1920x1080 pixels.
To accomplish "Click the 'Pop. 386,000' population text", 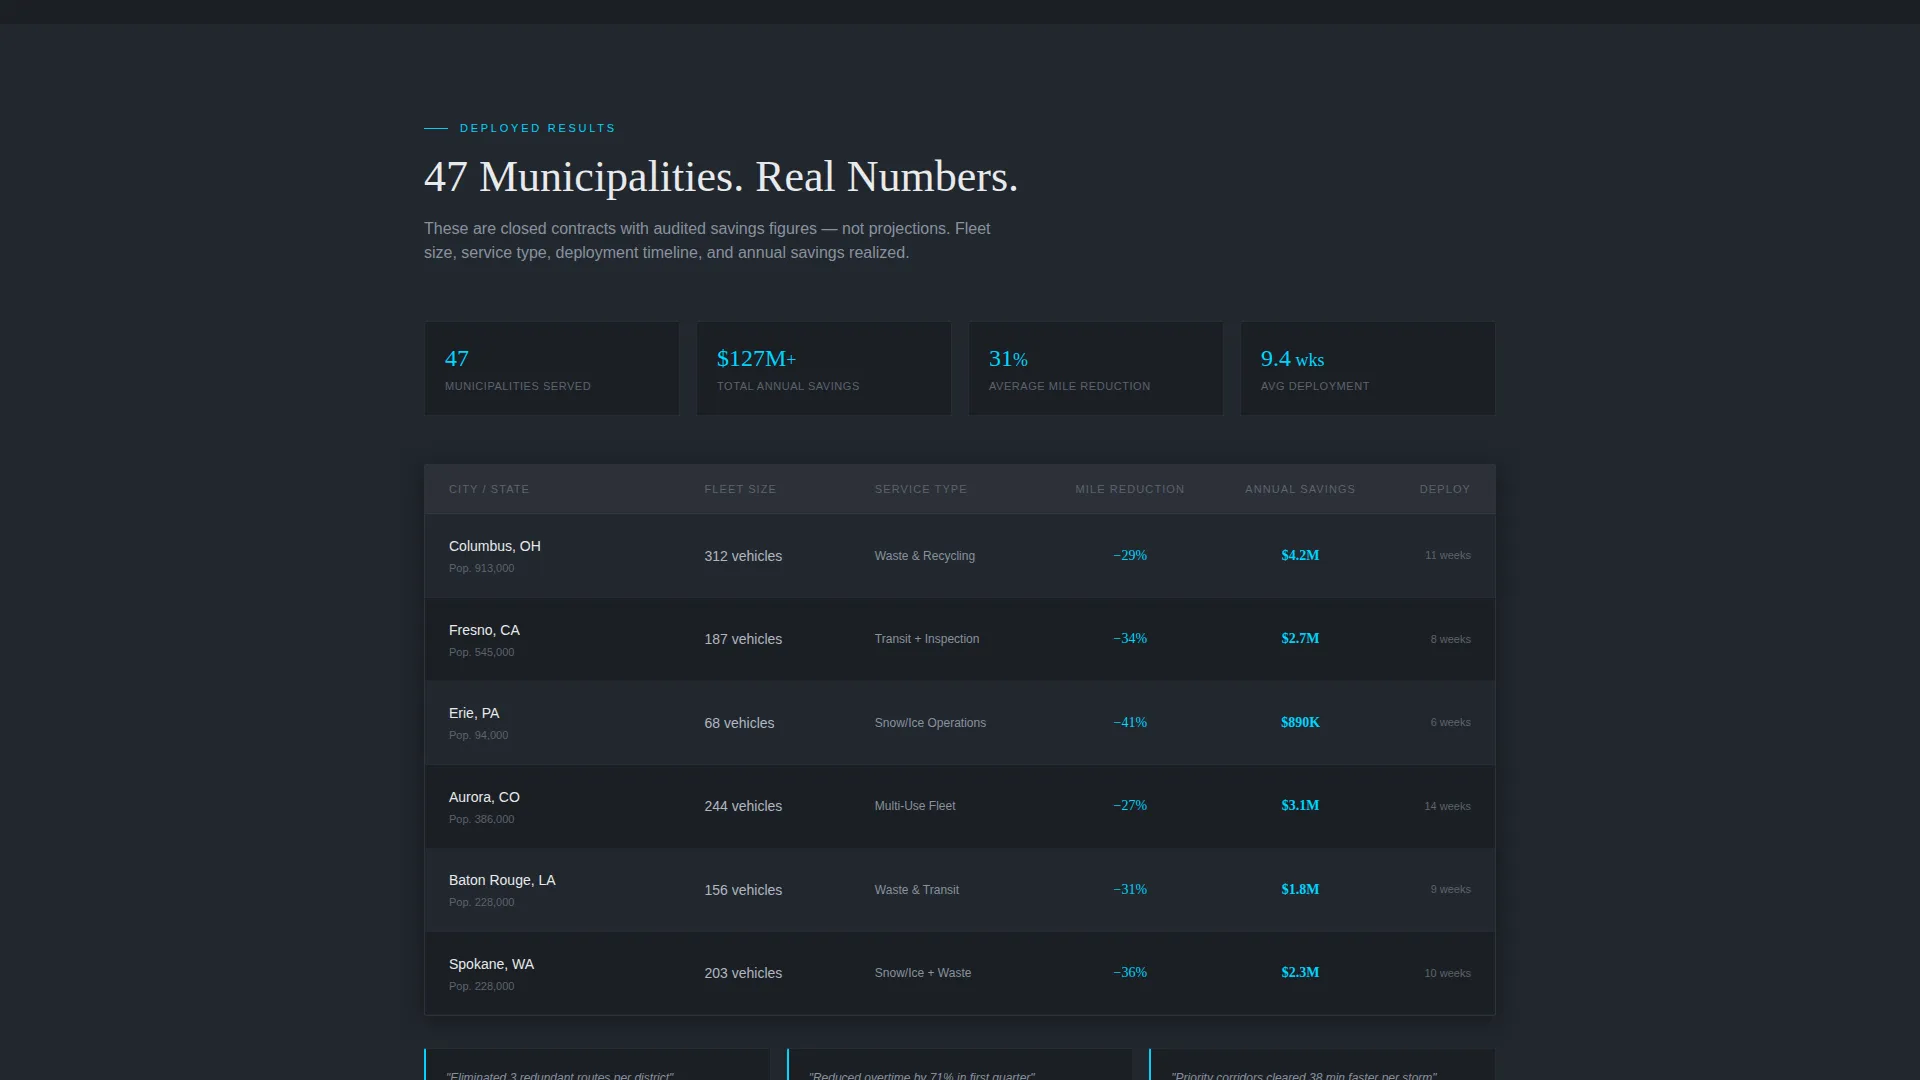I will tap(482, 819).
